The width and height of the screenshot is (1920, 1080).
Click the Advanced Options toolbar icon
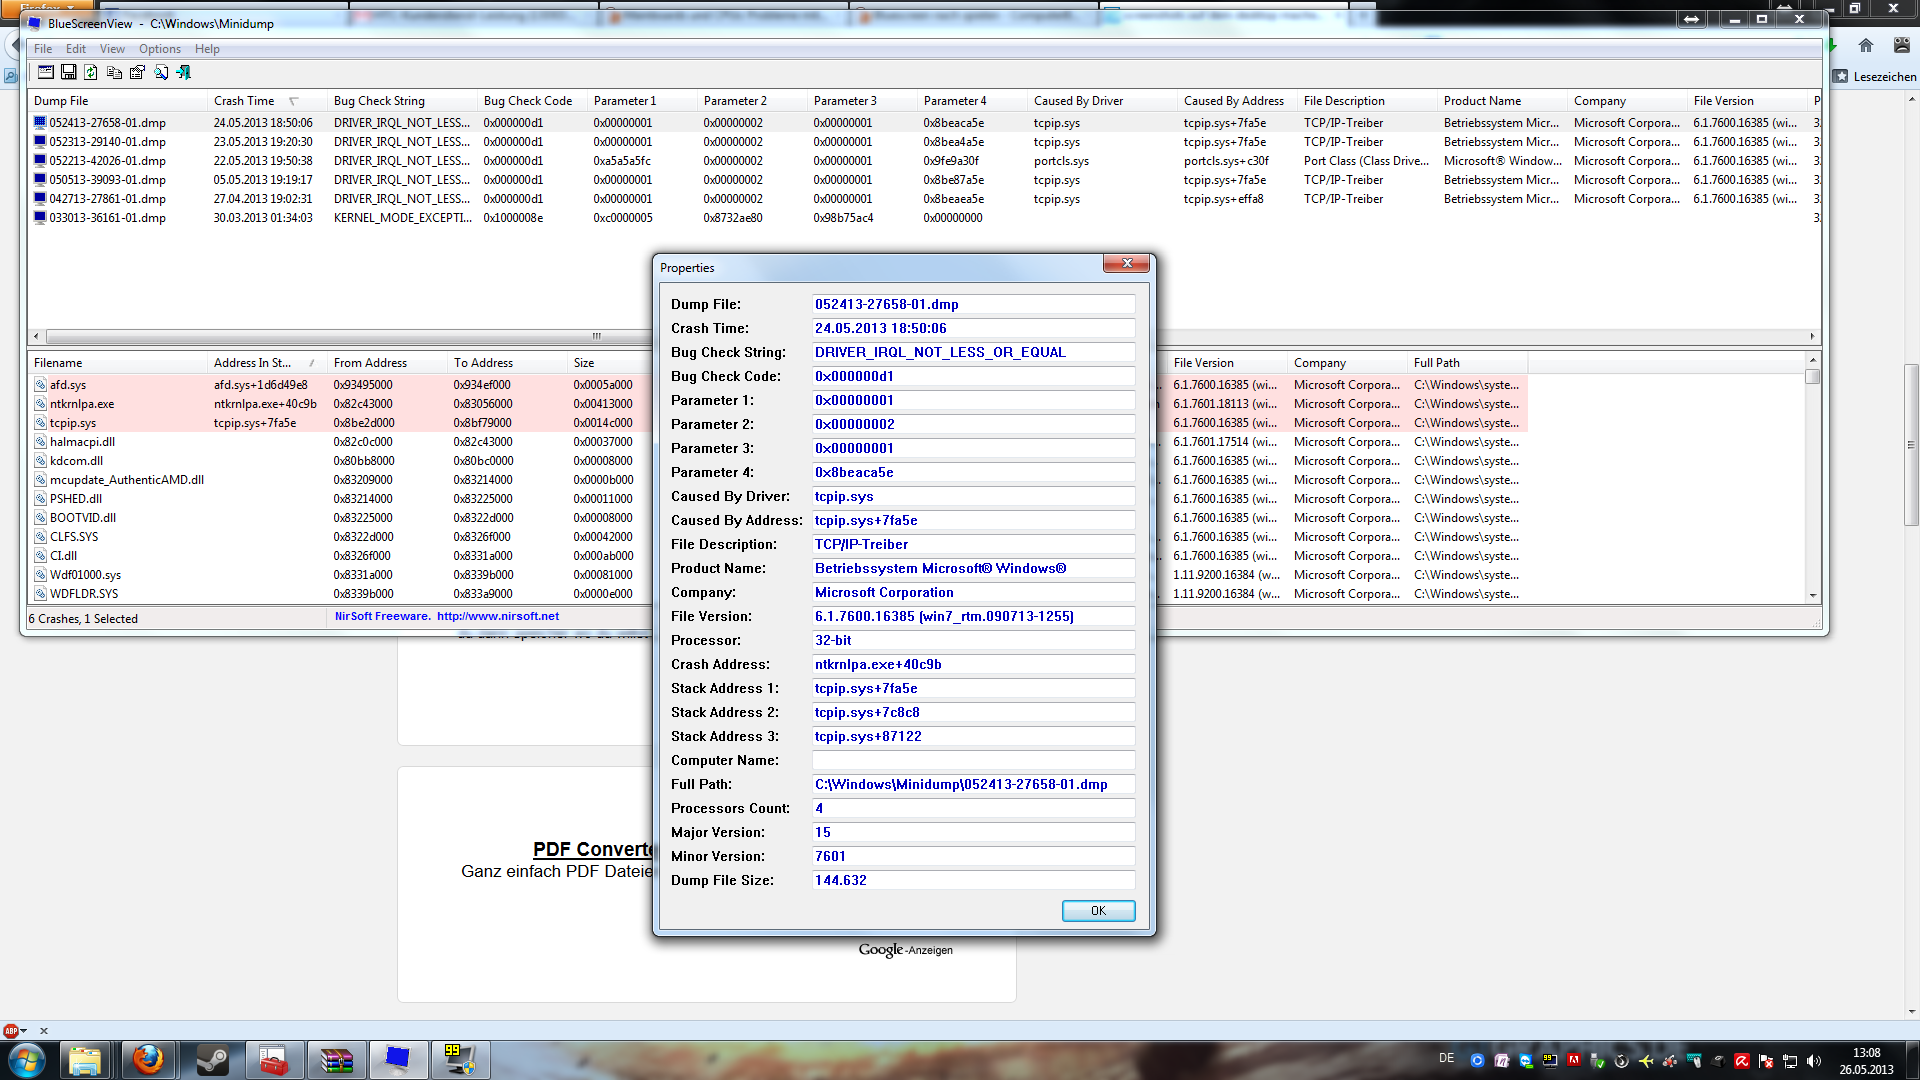click(x=46, y=72)
